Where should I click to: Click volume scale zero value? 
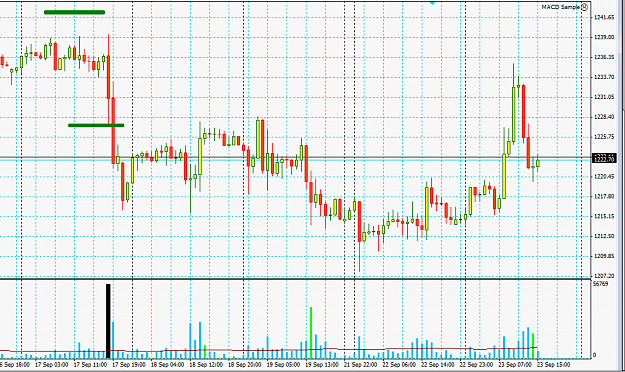[595, 355]
